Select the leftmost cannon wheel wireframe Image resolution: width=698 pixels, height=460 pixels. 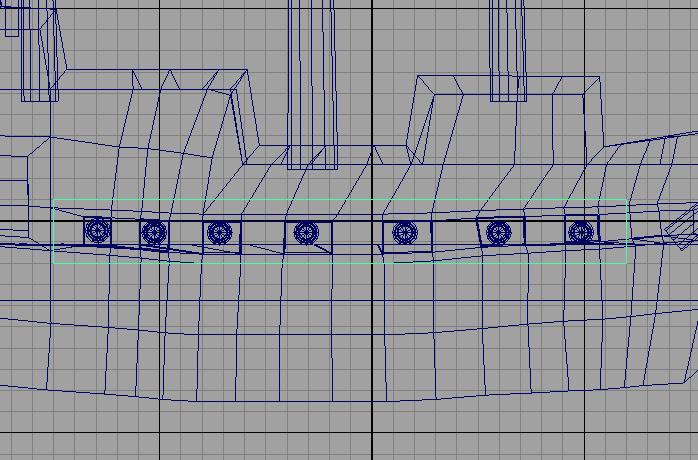point(97,230)
